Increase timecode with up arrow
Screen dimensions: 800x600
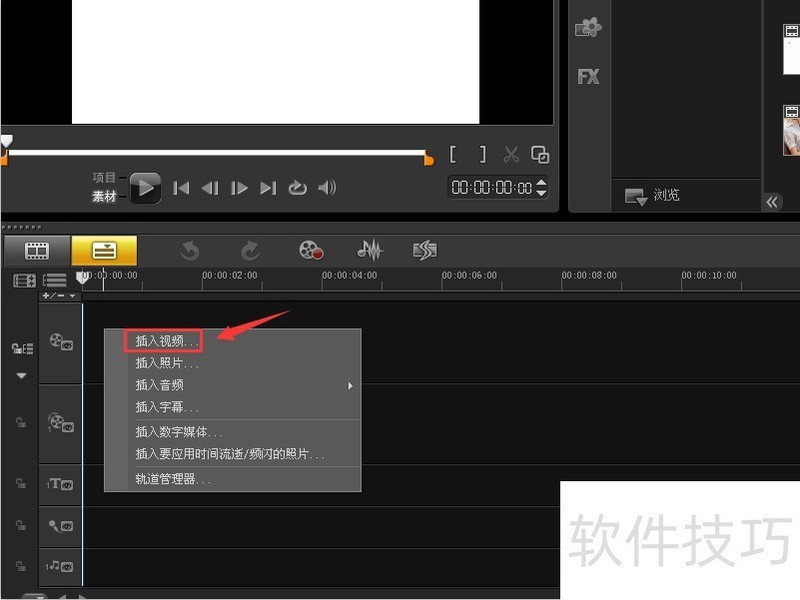coord(542,182)
